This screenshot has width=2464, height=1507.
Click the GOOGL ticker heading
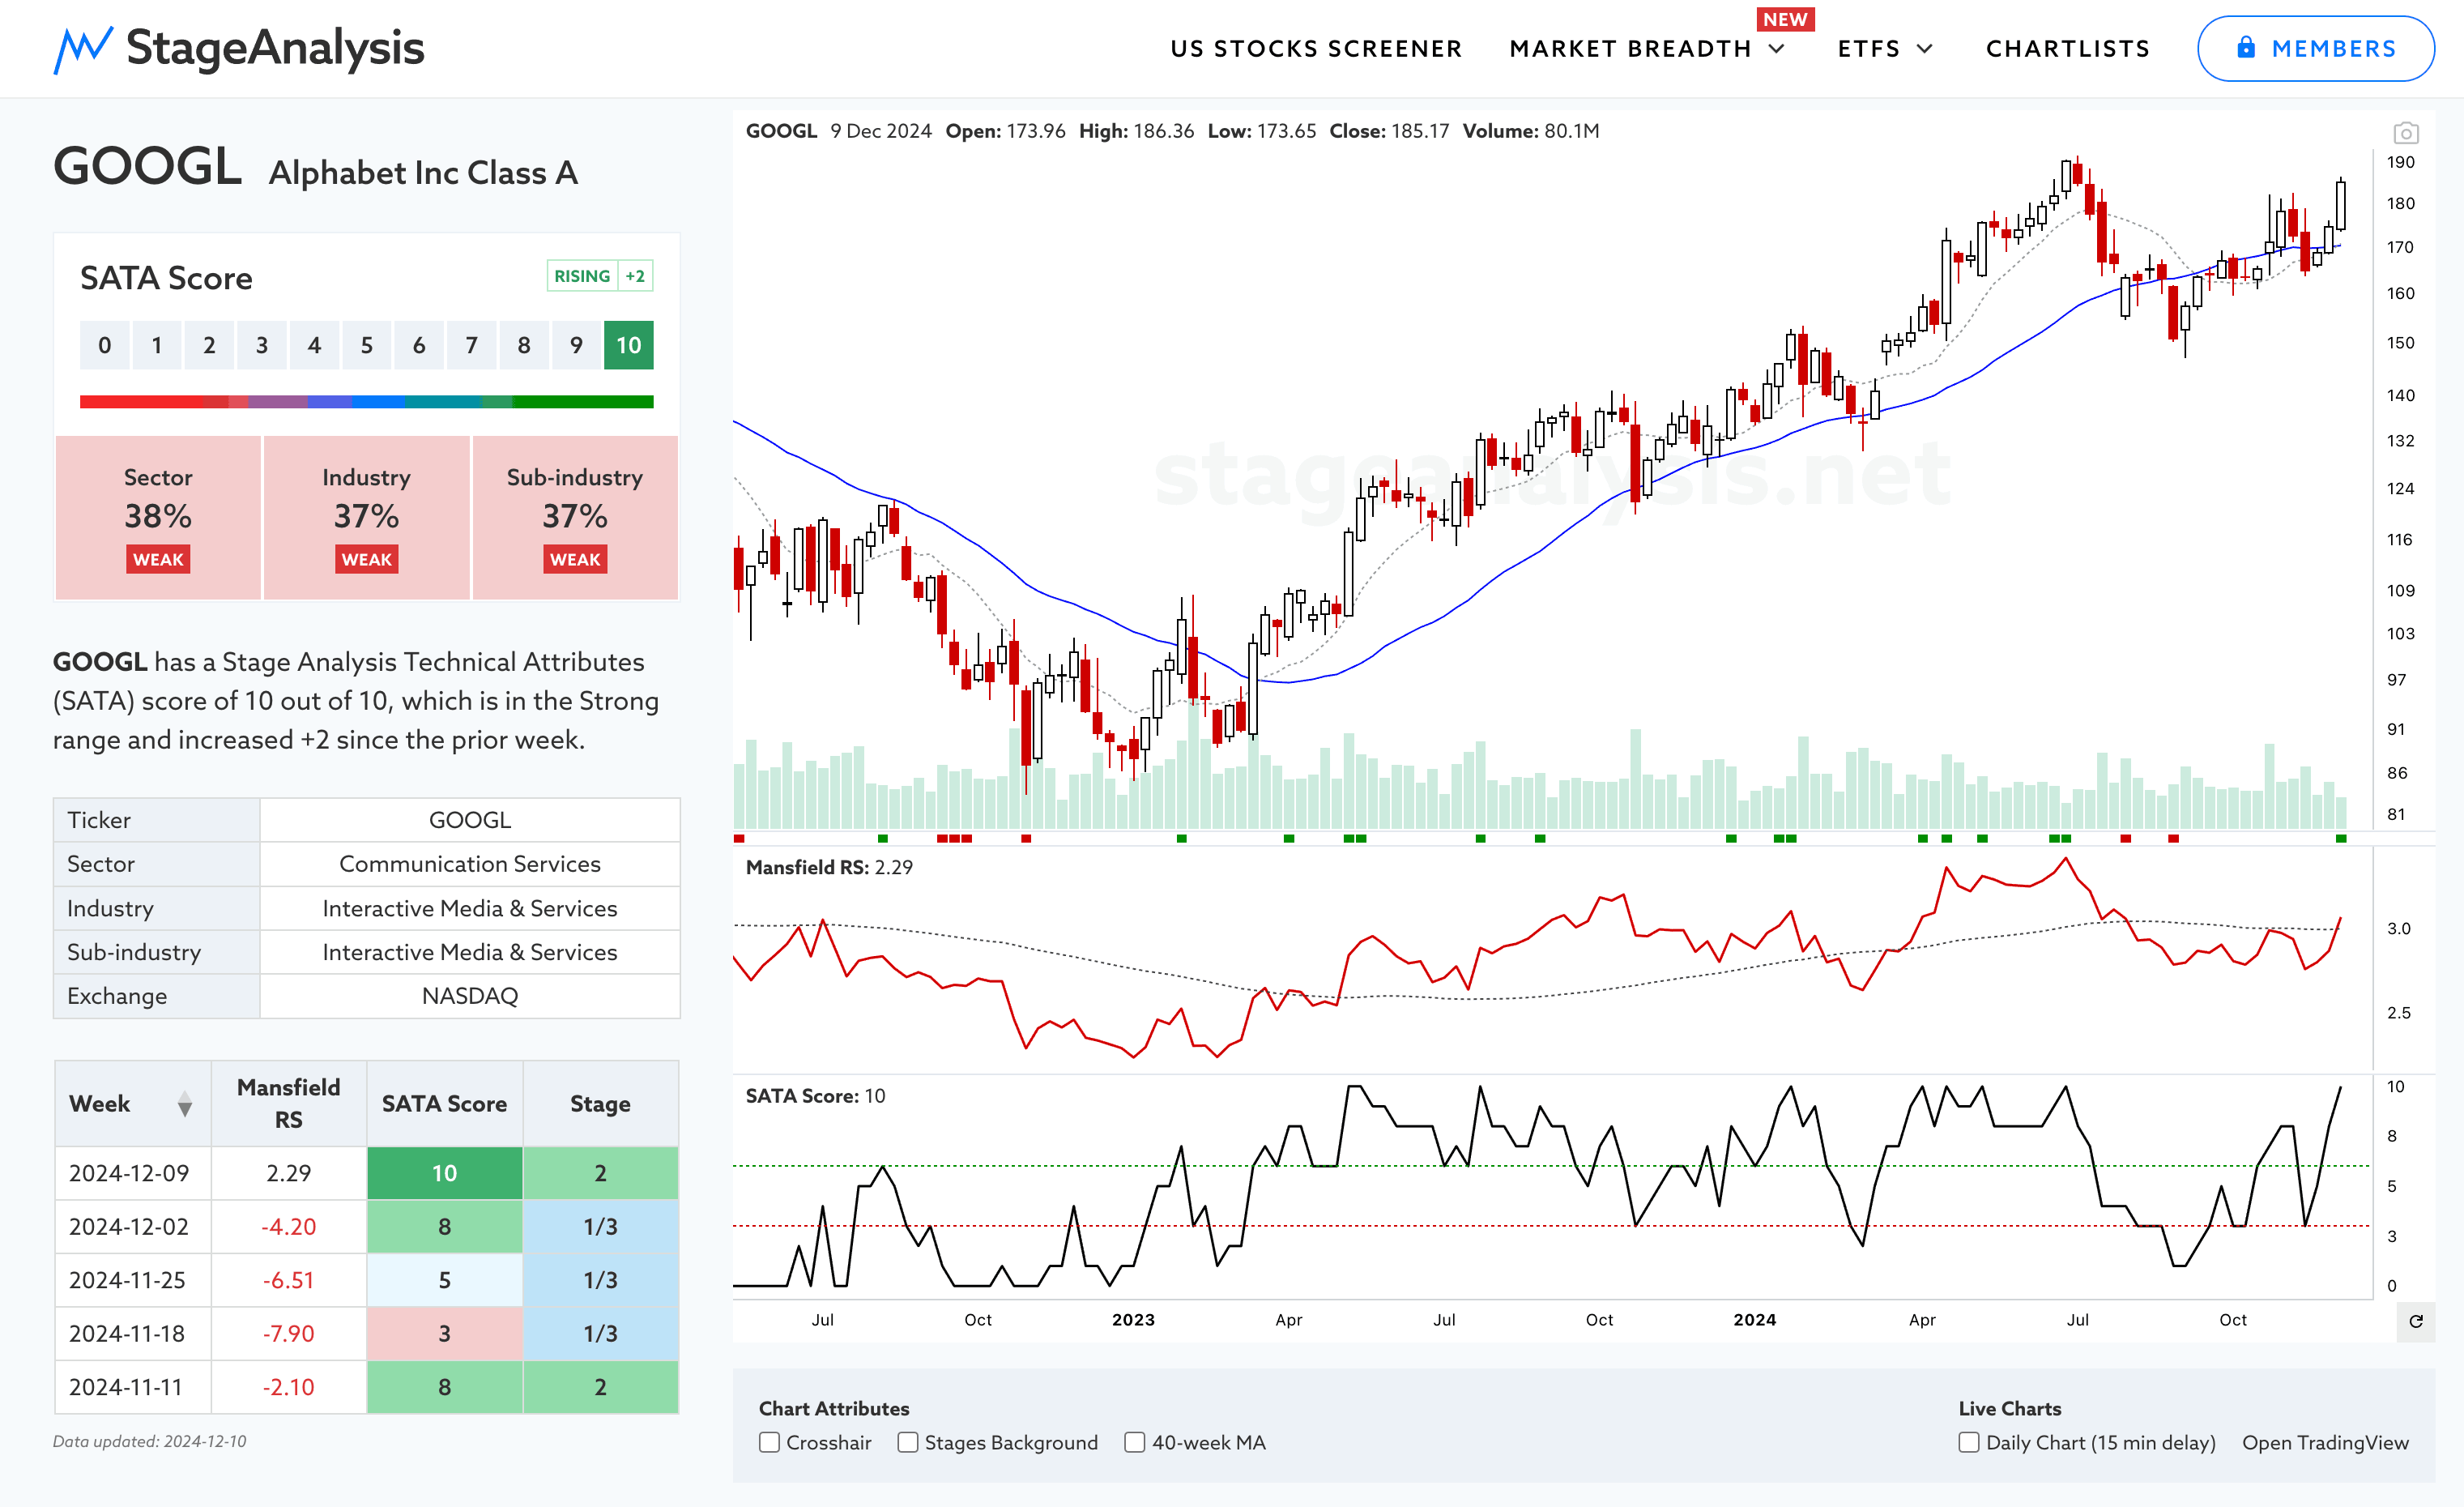coord(147,166)
